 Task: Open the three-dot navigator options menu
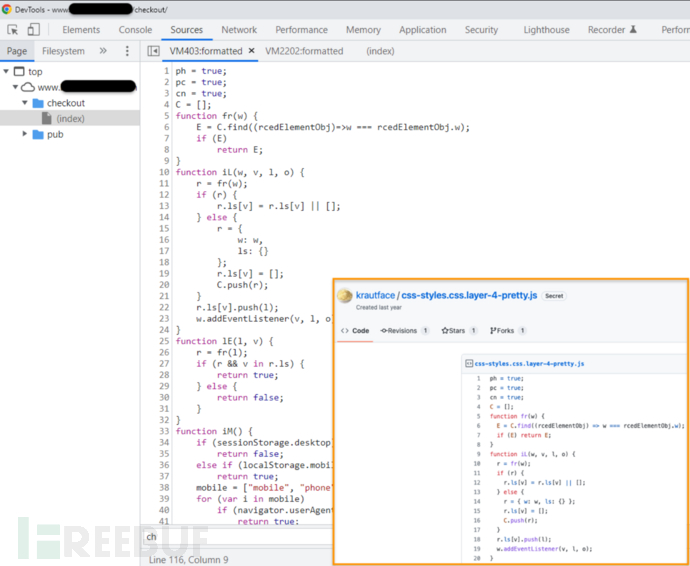click(x=126, y=51)
